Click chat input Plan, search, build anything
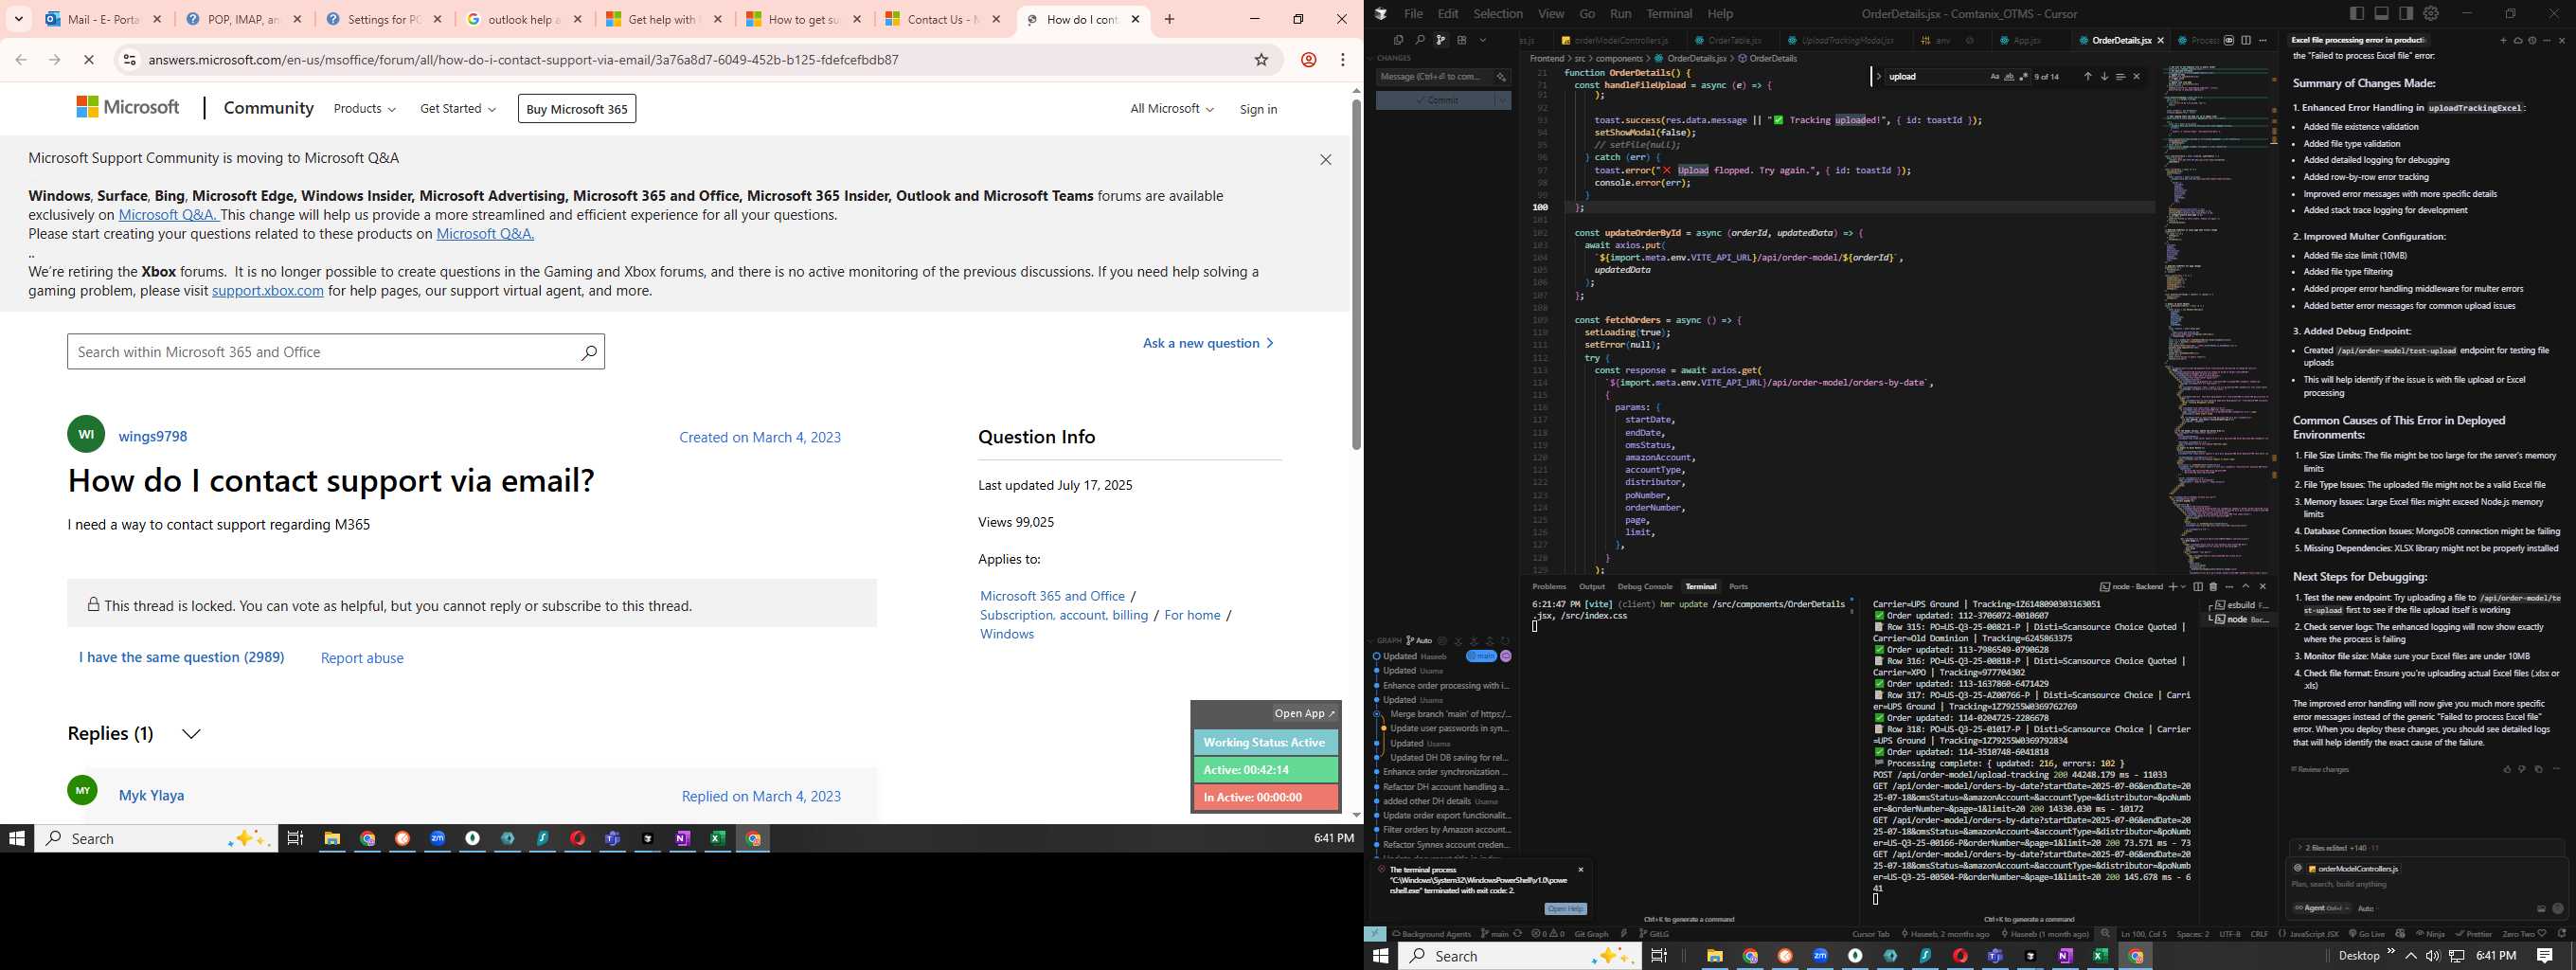The width and height of the screenshot is (2576, 970). tap(2426, 884)
